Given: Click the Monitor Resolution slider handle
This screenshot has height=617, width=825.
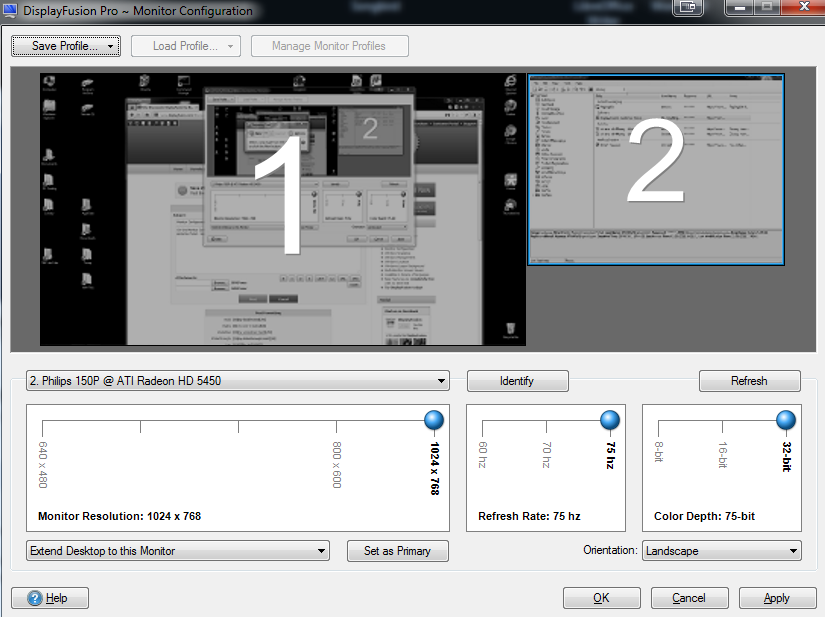Looking at the screenshot, I should click(434, 420).
